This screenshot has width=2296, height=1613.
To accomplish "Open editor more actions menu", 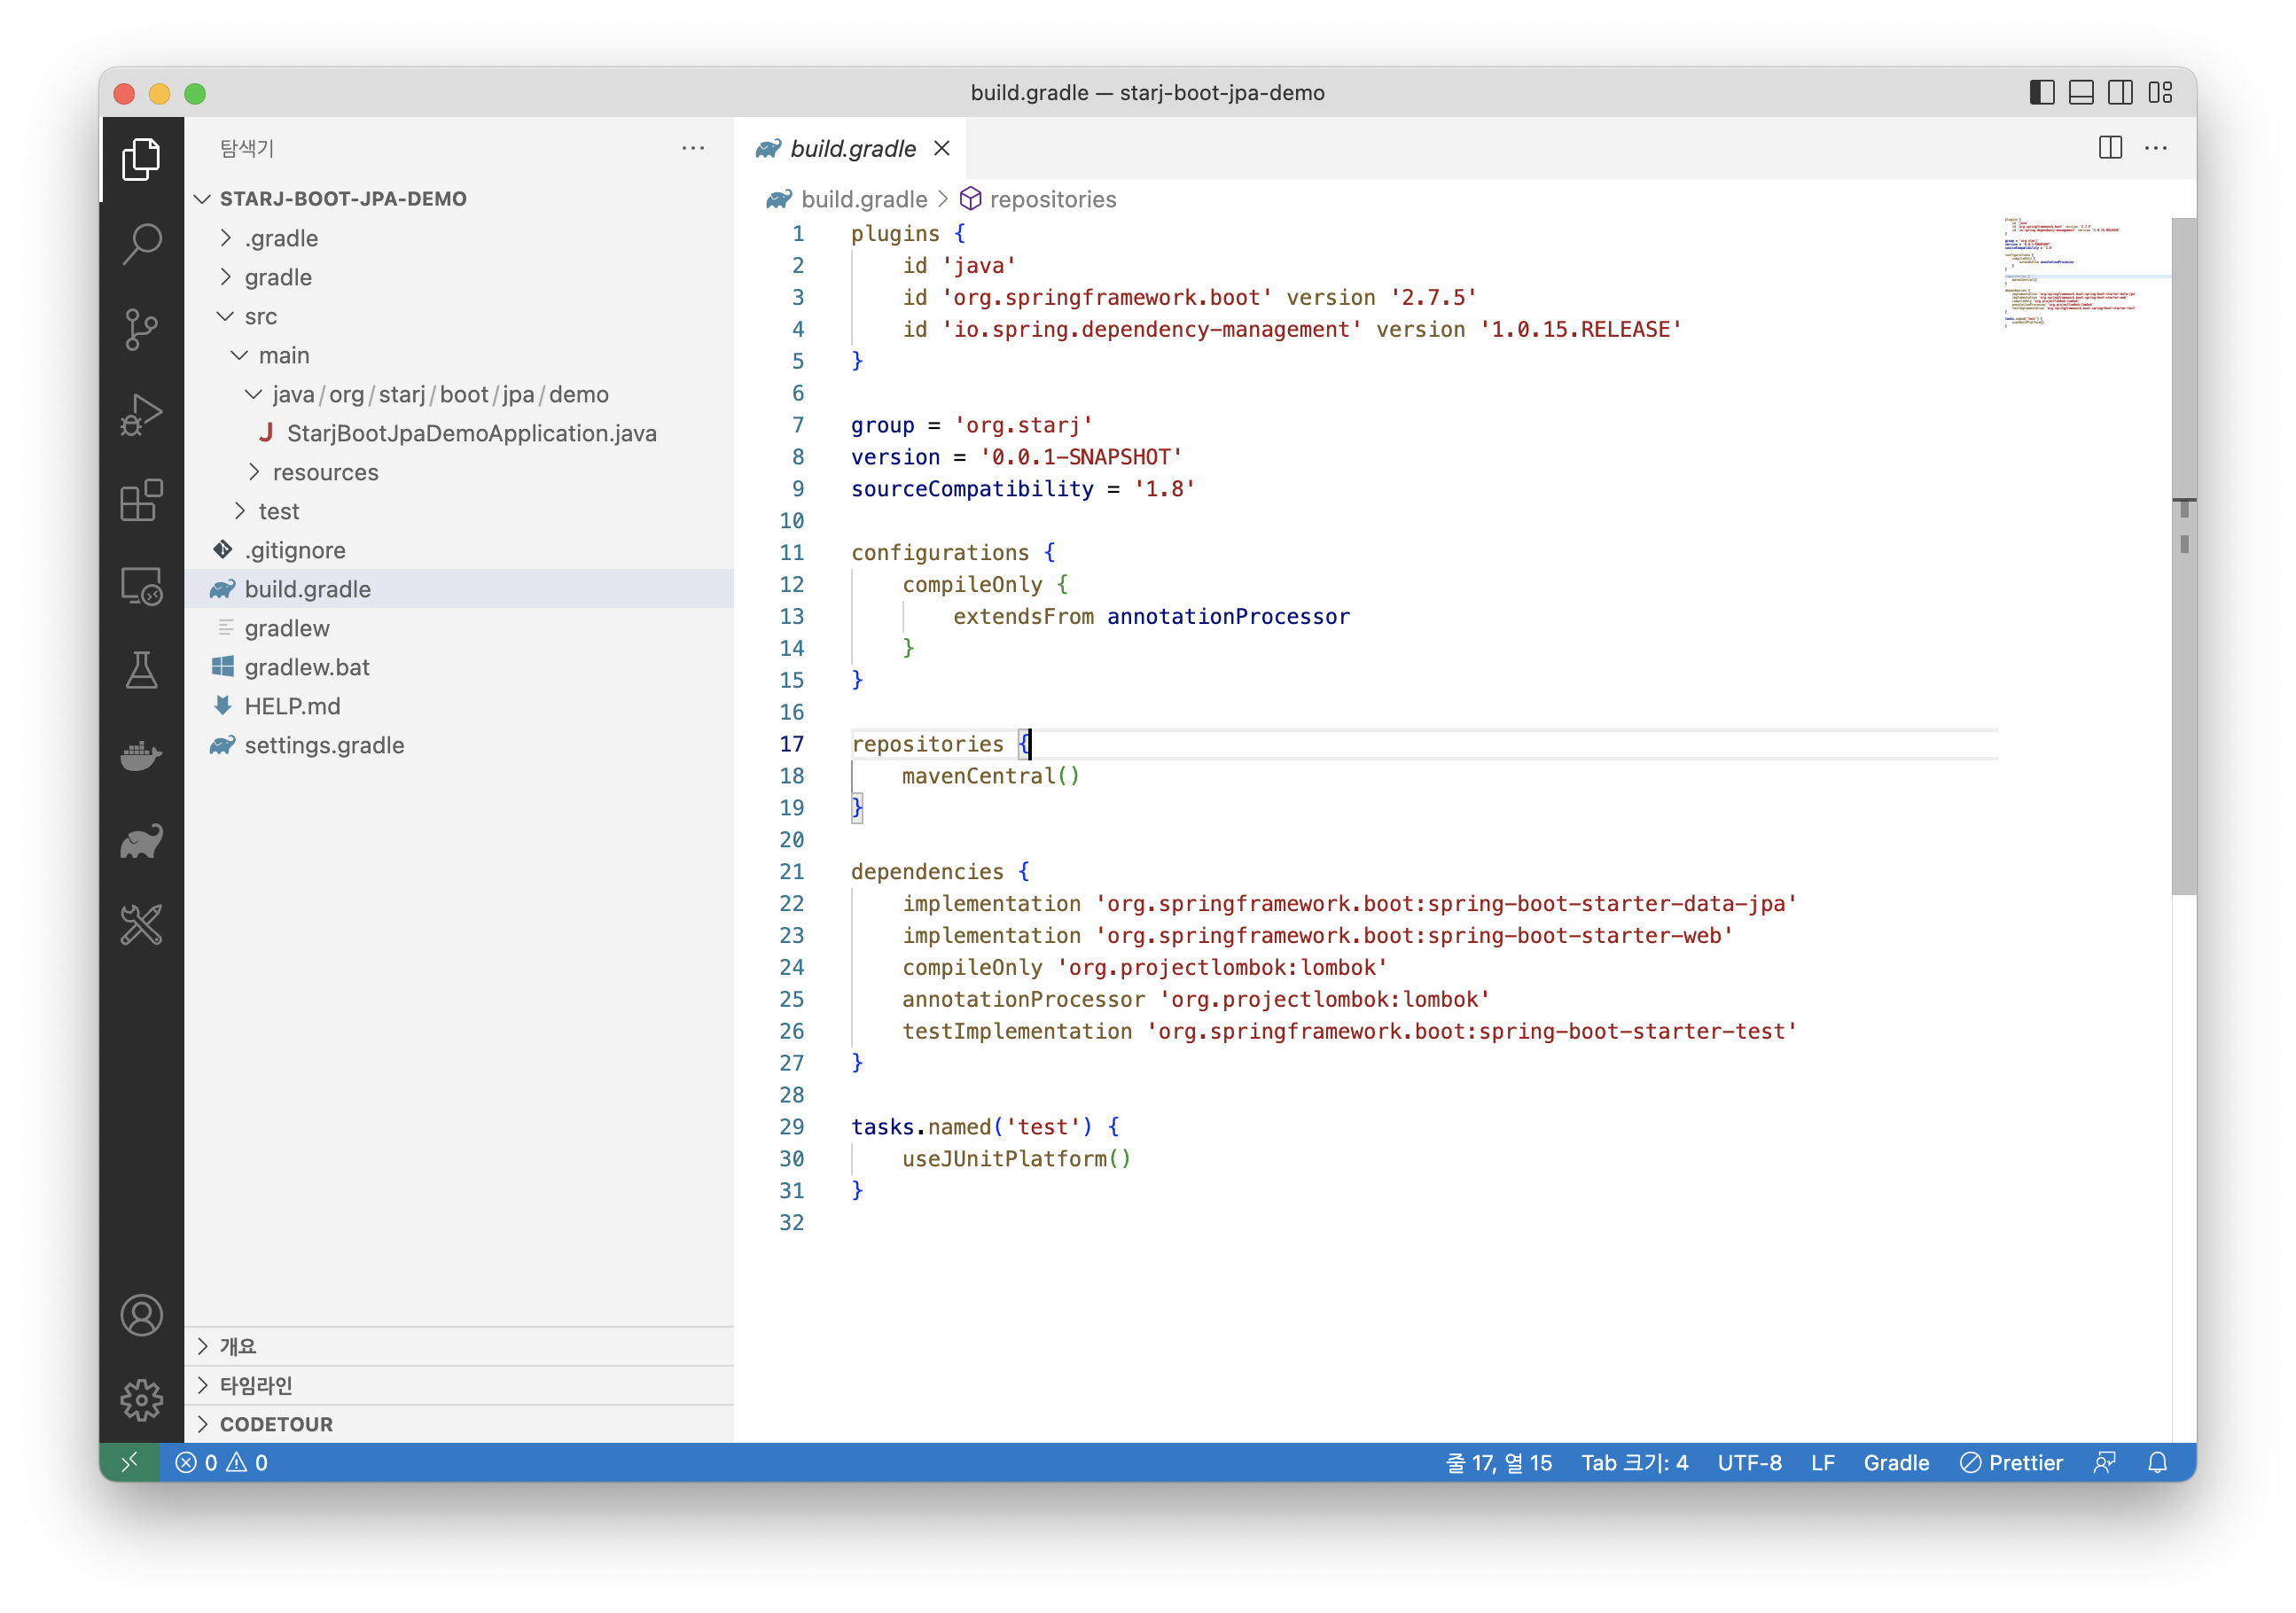I will (x=2156, y=148).
